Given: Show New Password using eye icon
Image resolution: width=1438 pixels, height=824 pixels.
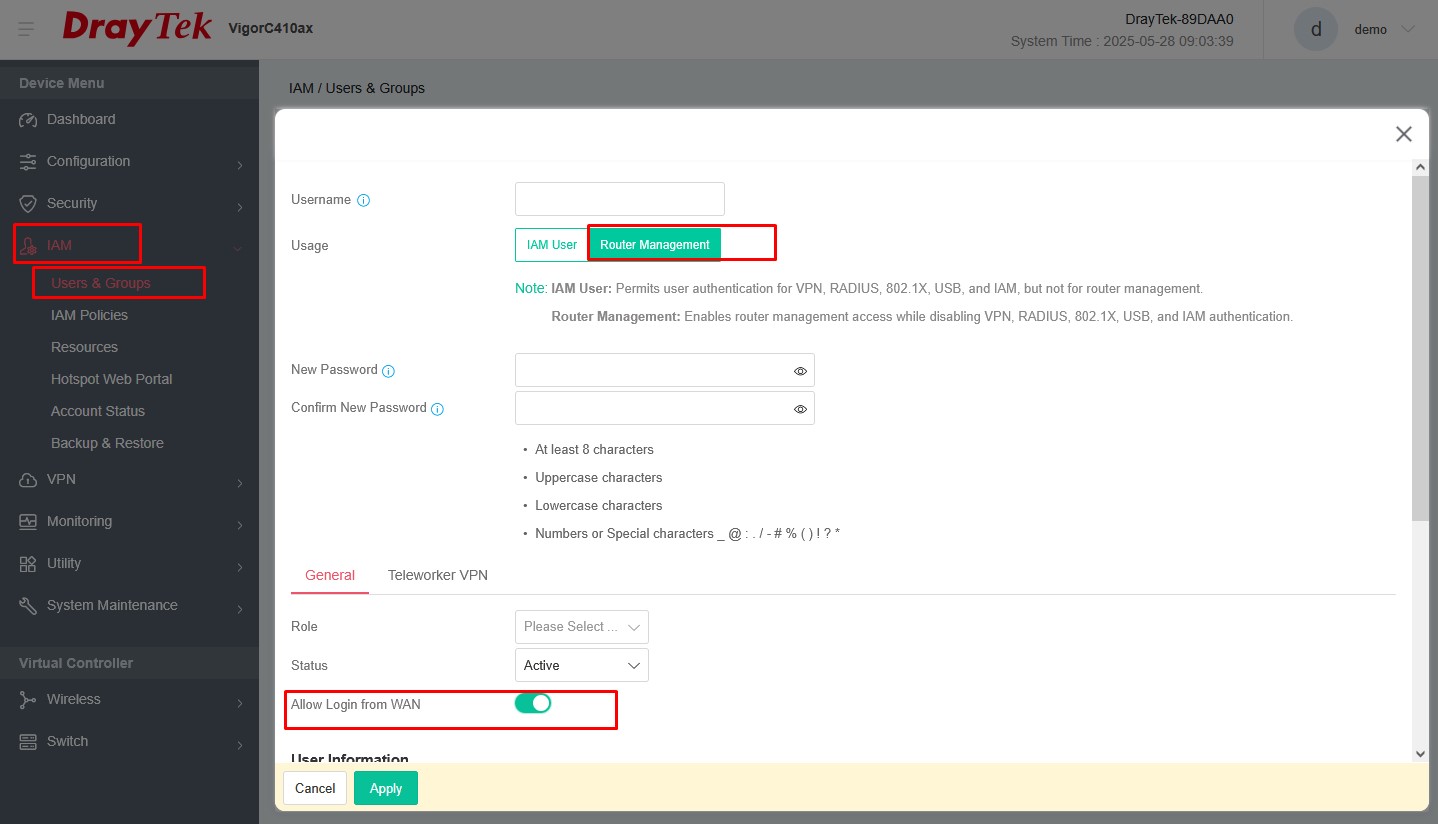Looking at the screenshot, I should 800,371.
